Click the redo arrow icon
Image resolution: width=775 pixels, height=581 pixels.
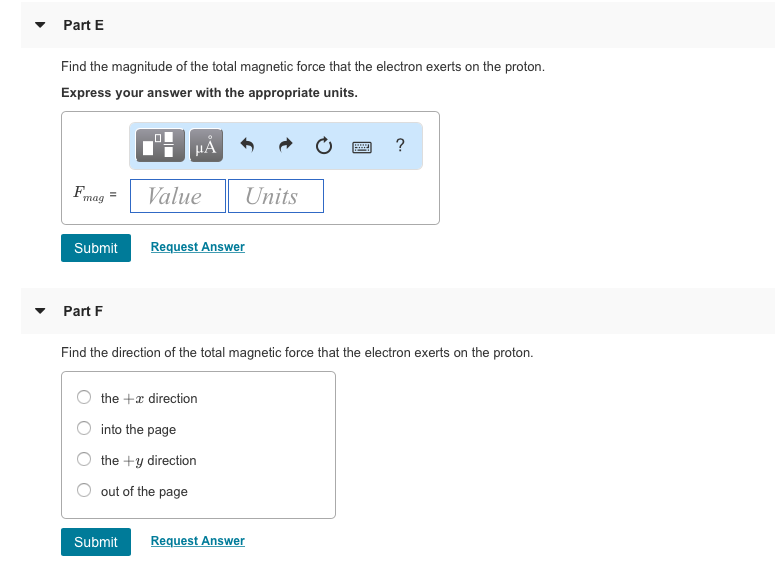tap(286, 146)
